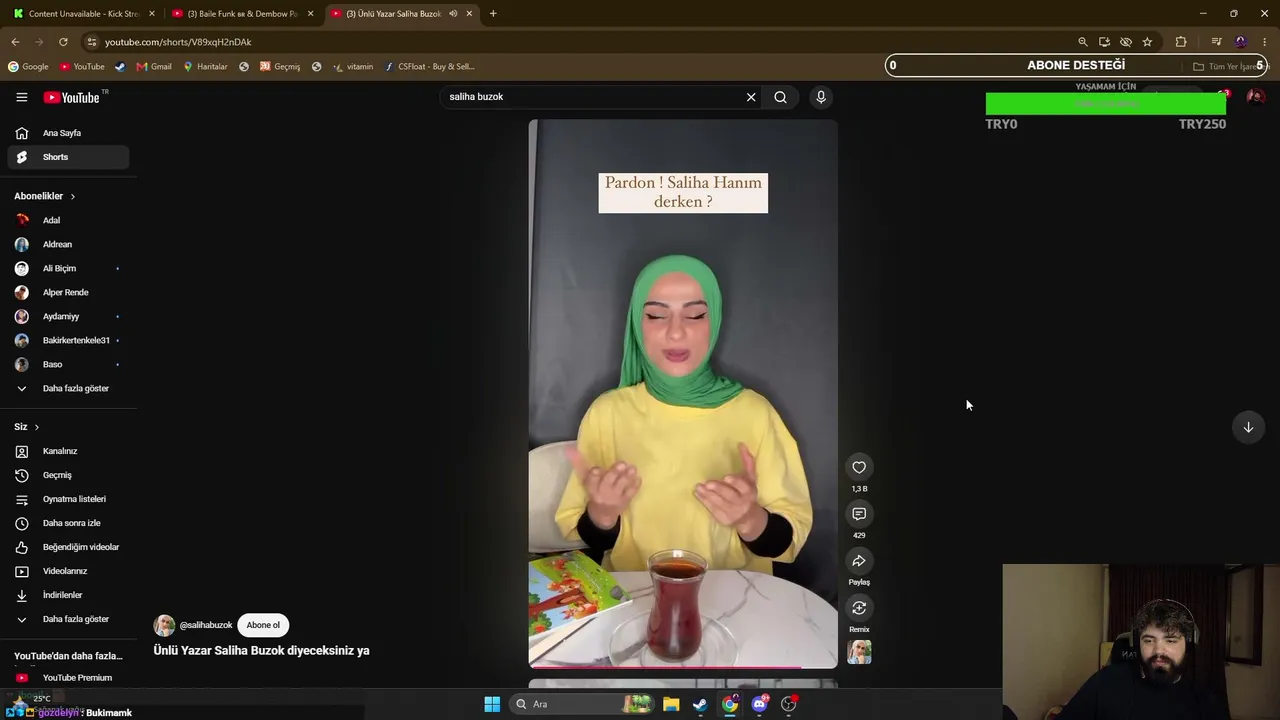The height and width of the screenshot is (720, 1280).
Task: Open Kanalınız in the sidebar
Action: tap(68, 451)
